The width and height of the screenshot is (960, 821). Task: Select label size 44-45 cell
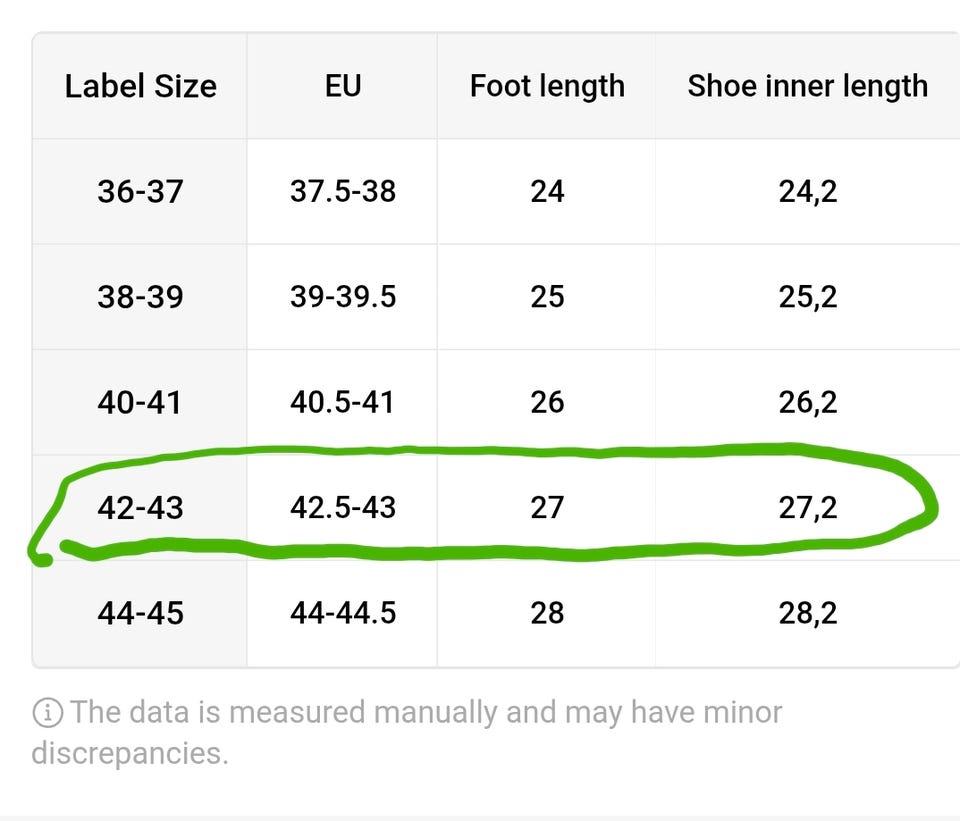pyautogui.click(x=140, y=613)
